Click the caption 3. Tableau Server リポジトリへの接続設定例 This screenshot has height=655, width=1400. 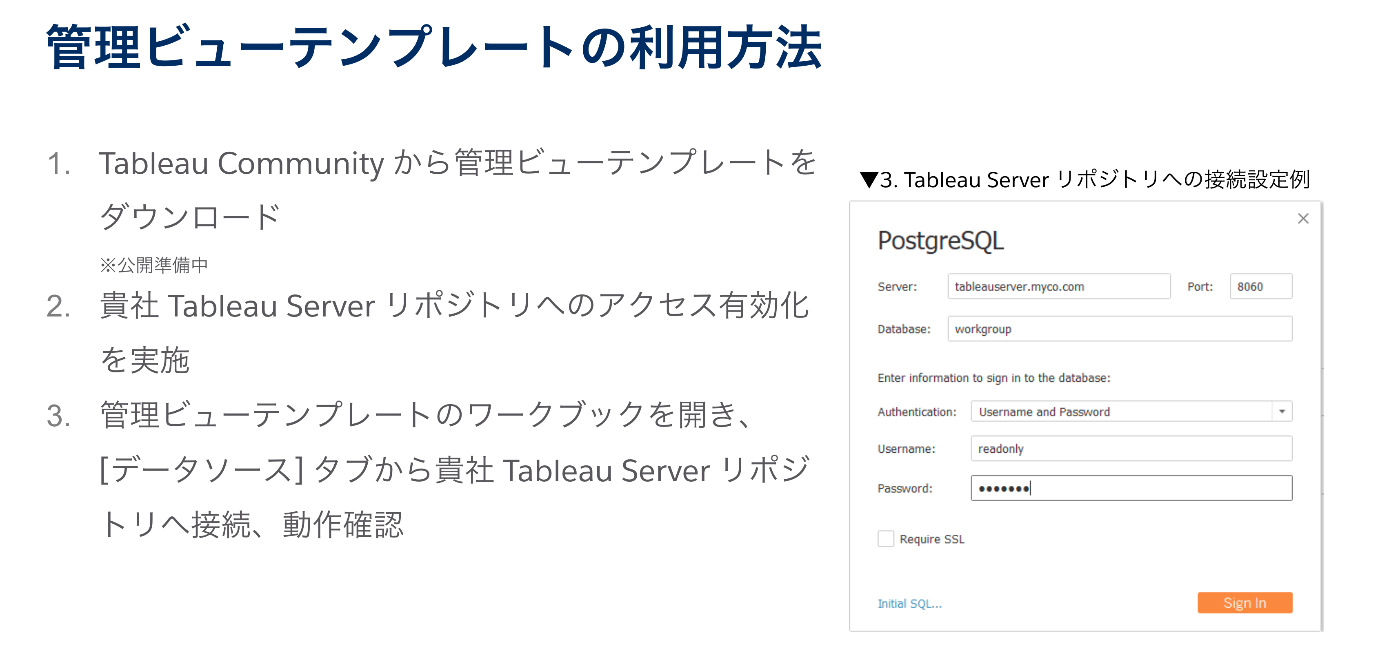coord(1084,180)
